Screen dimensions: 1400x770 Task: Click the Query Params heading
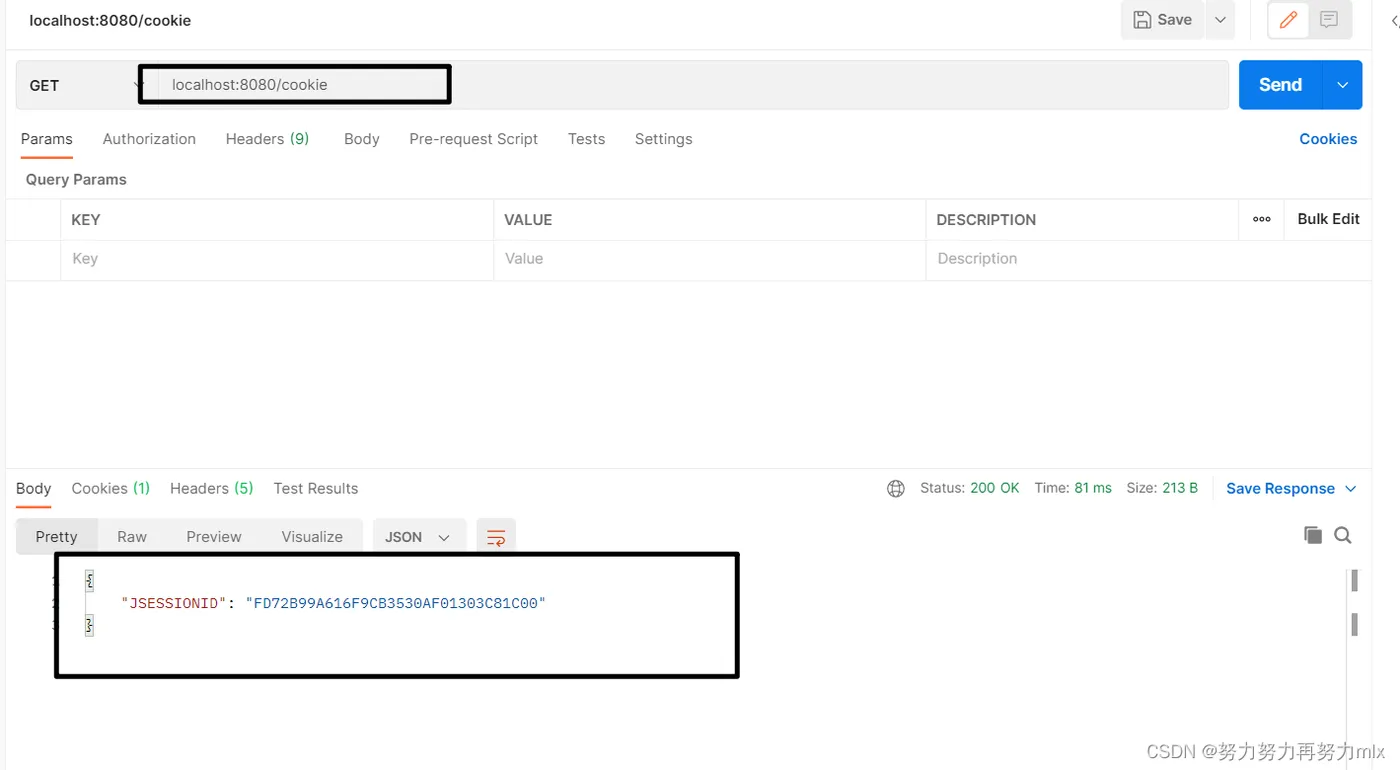point(76,180)
